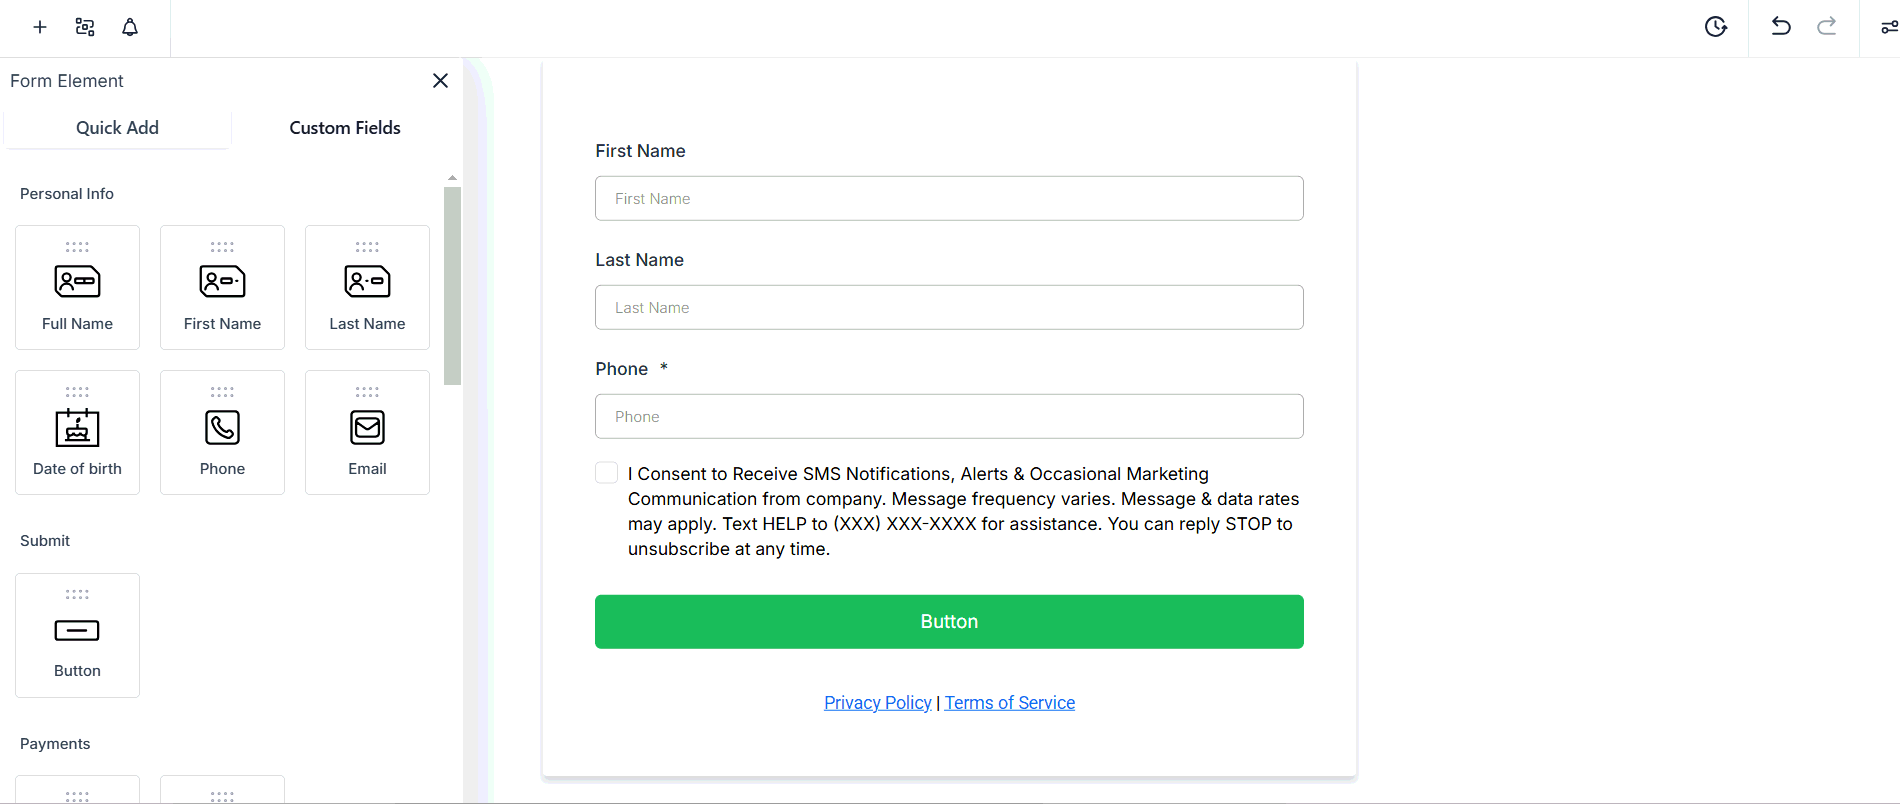Switch to the Quick Add tab
This screenshot has width=1900, height=804.
pyautogui.click(x=117, y=128)
